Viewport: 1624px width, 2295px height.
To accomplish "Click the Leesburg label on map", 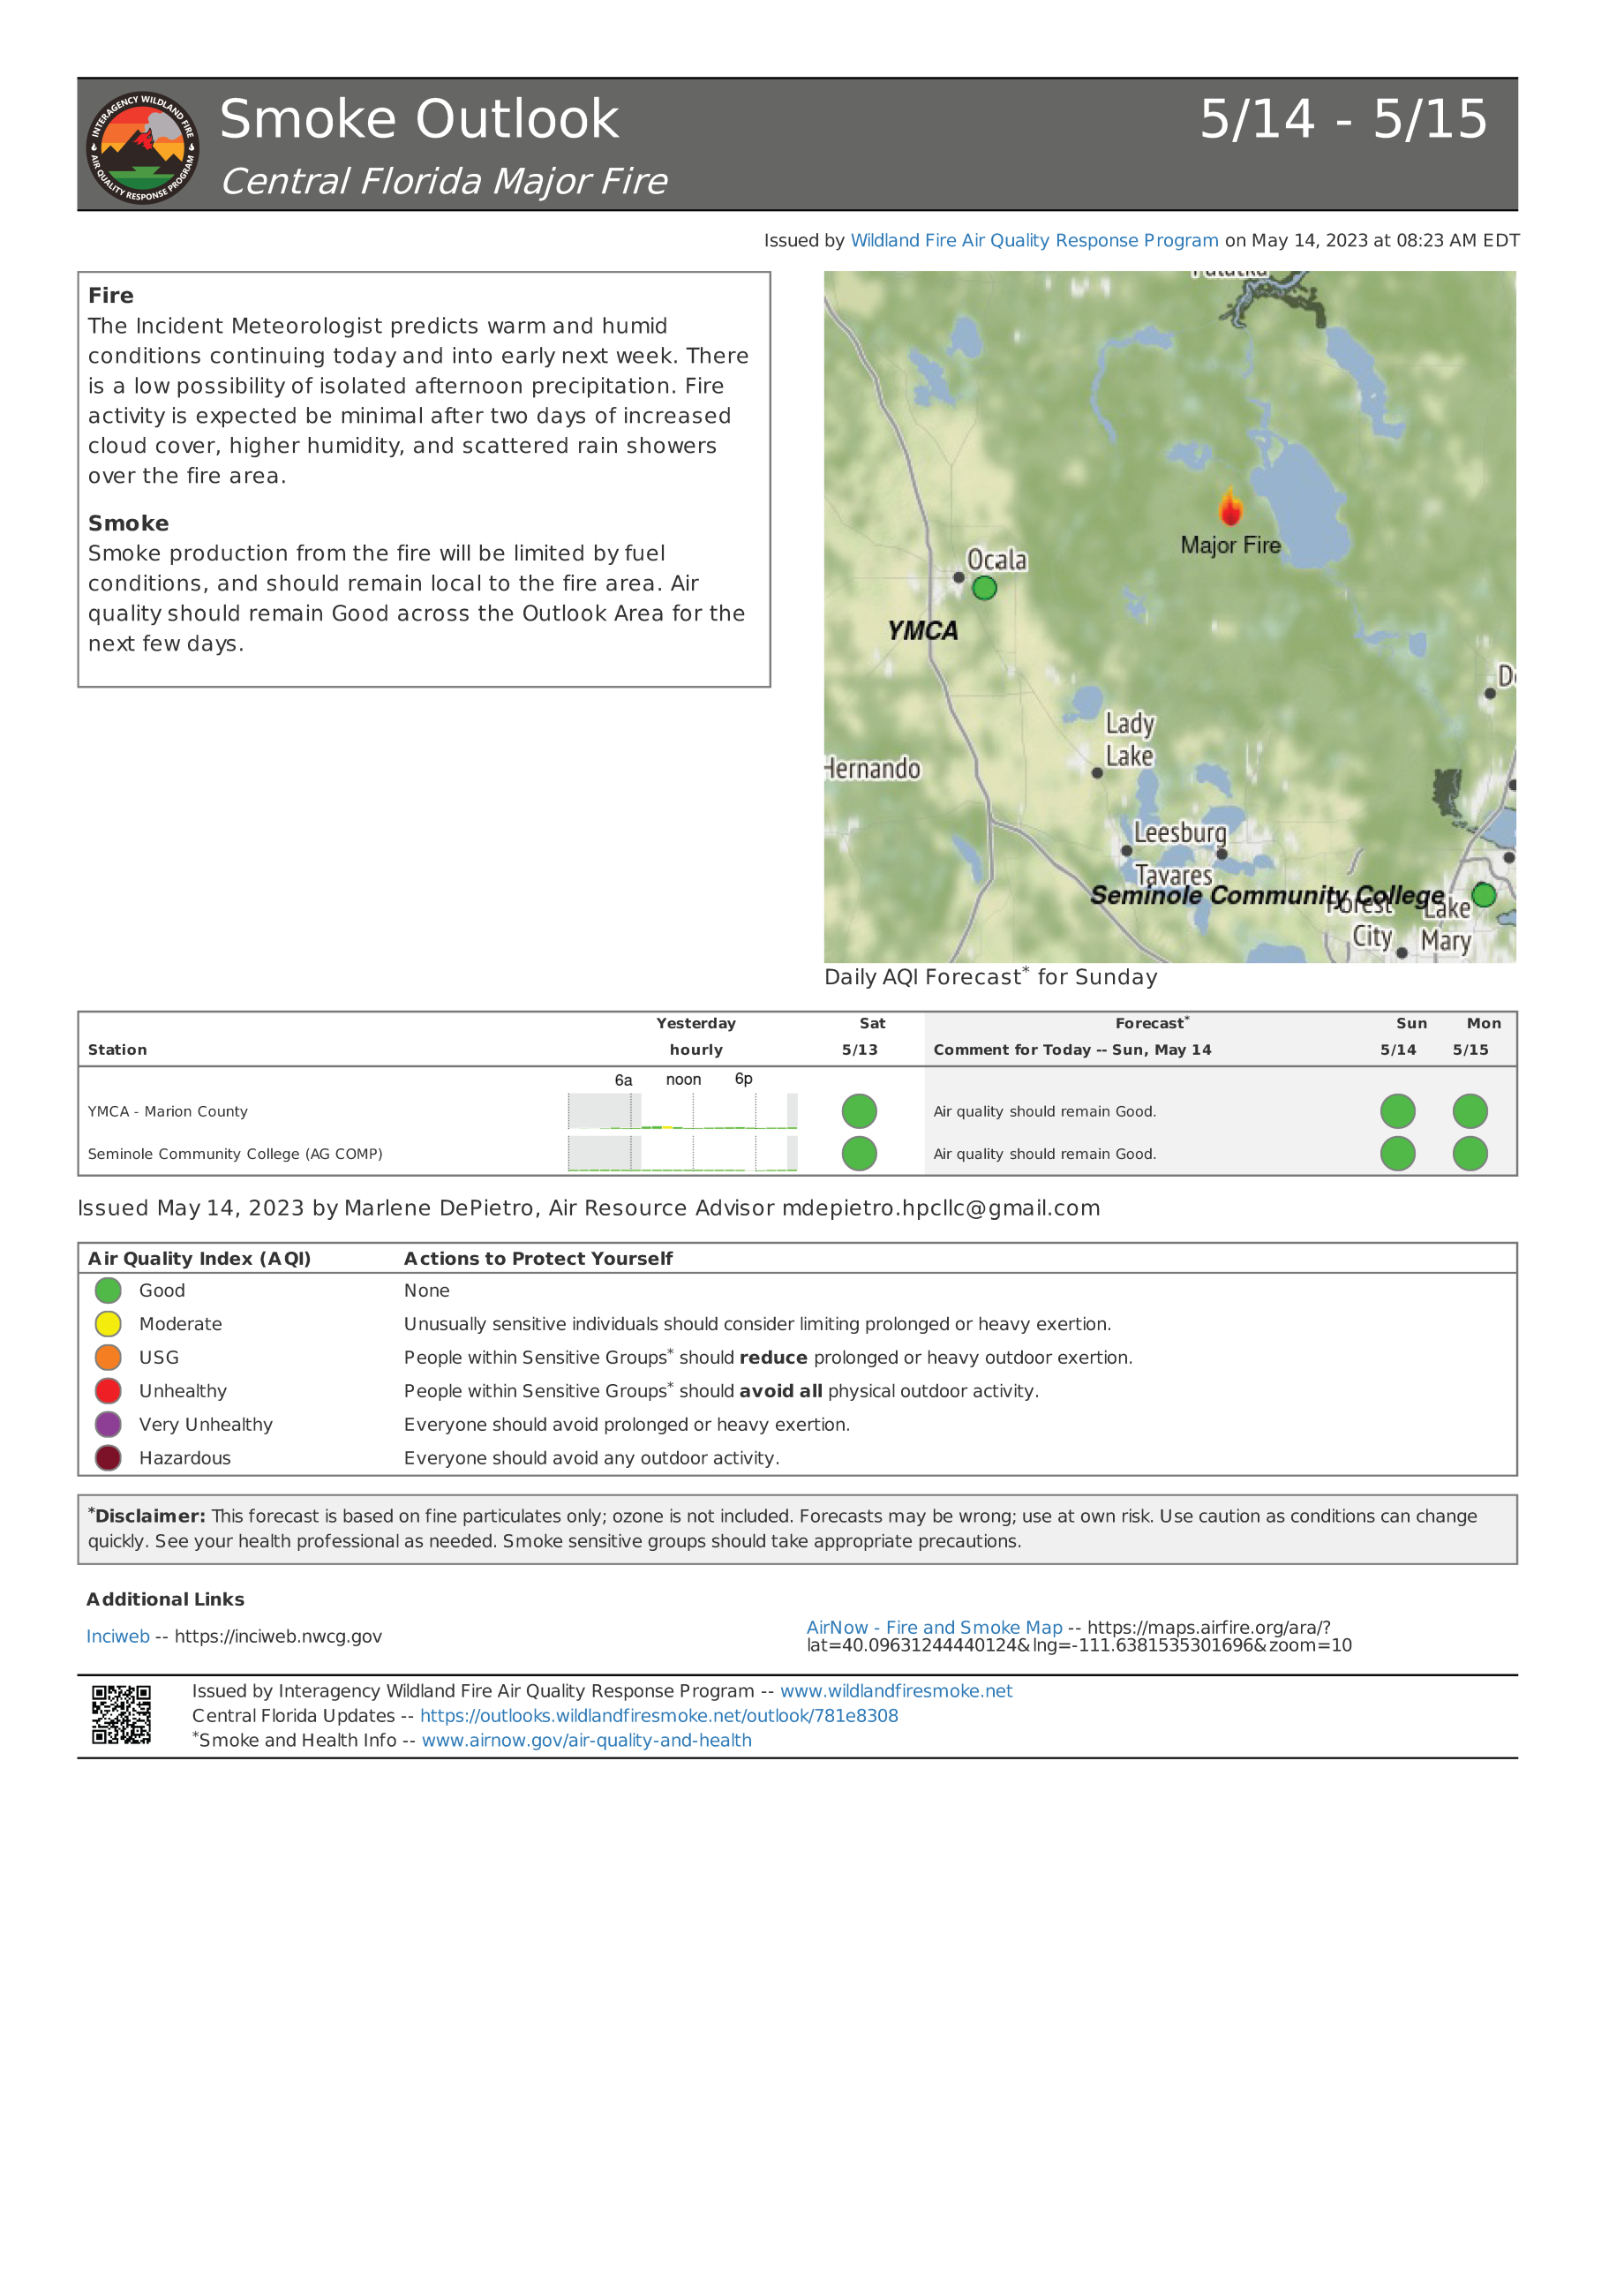I will (1179, 832).
